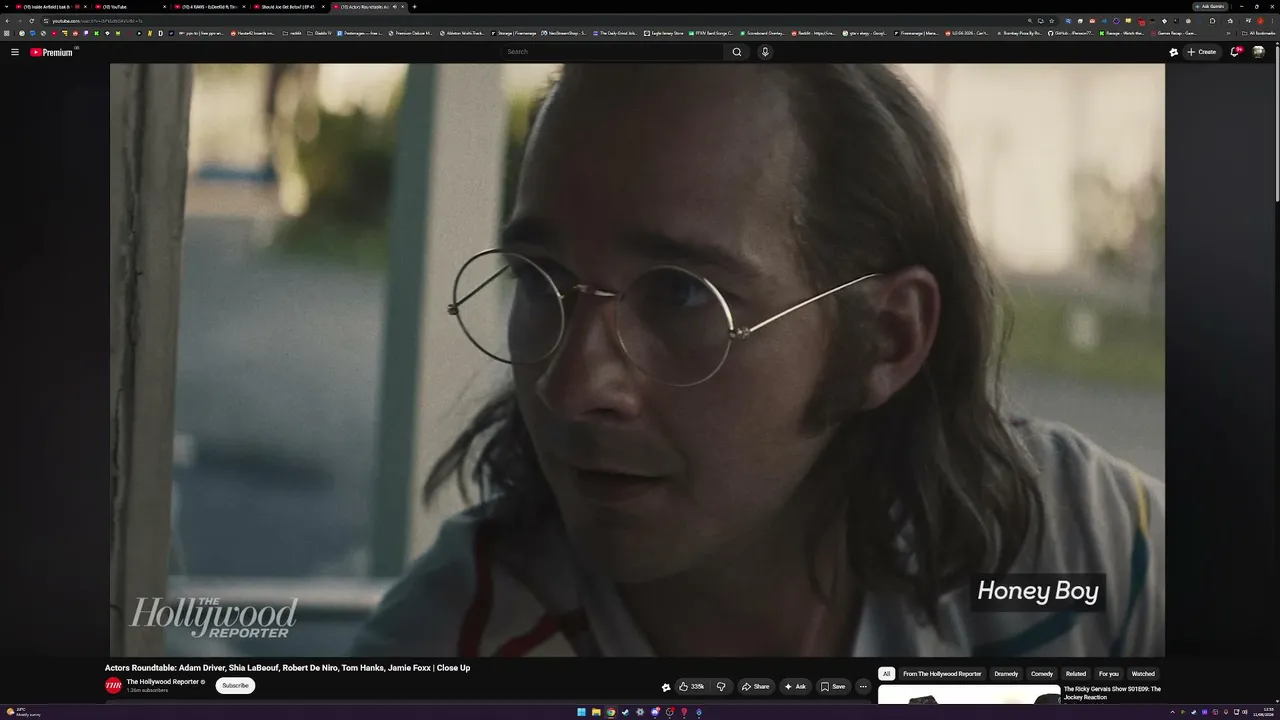The image size is (1280, 720).
Task: Filter by From The Hollywood Reporter chip
Action: tap(942, 674)
